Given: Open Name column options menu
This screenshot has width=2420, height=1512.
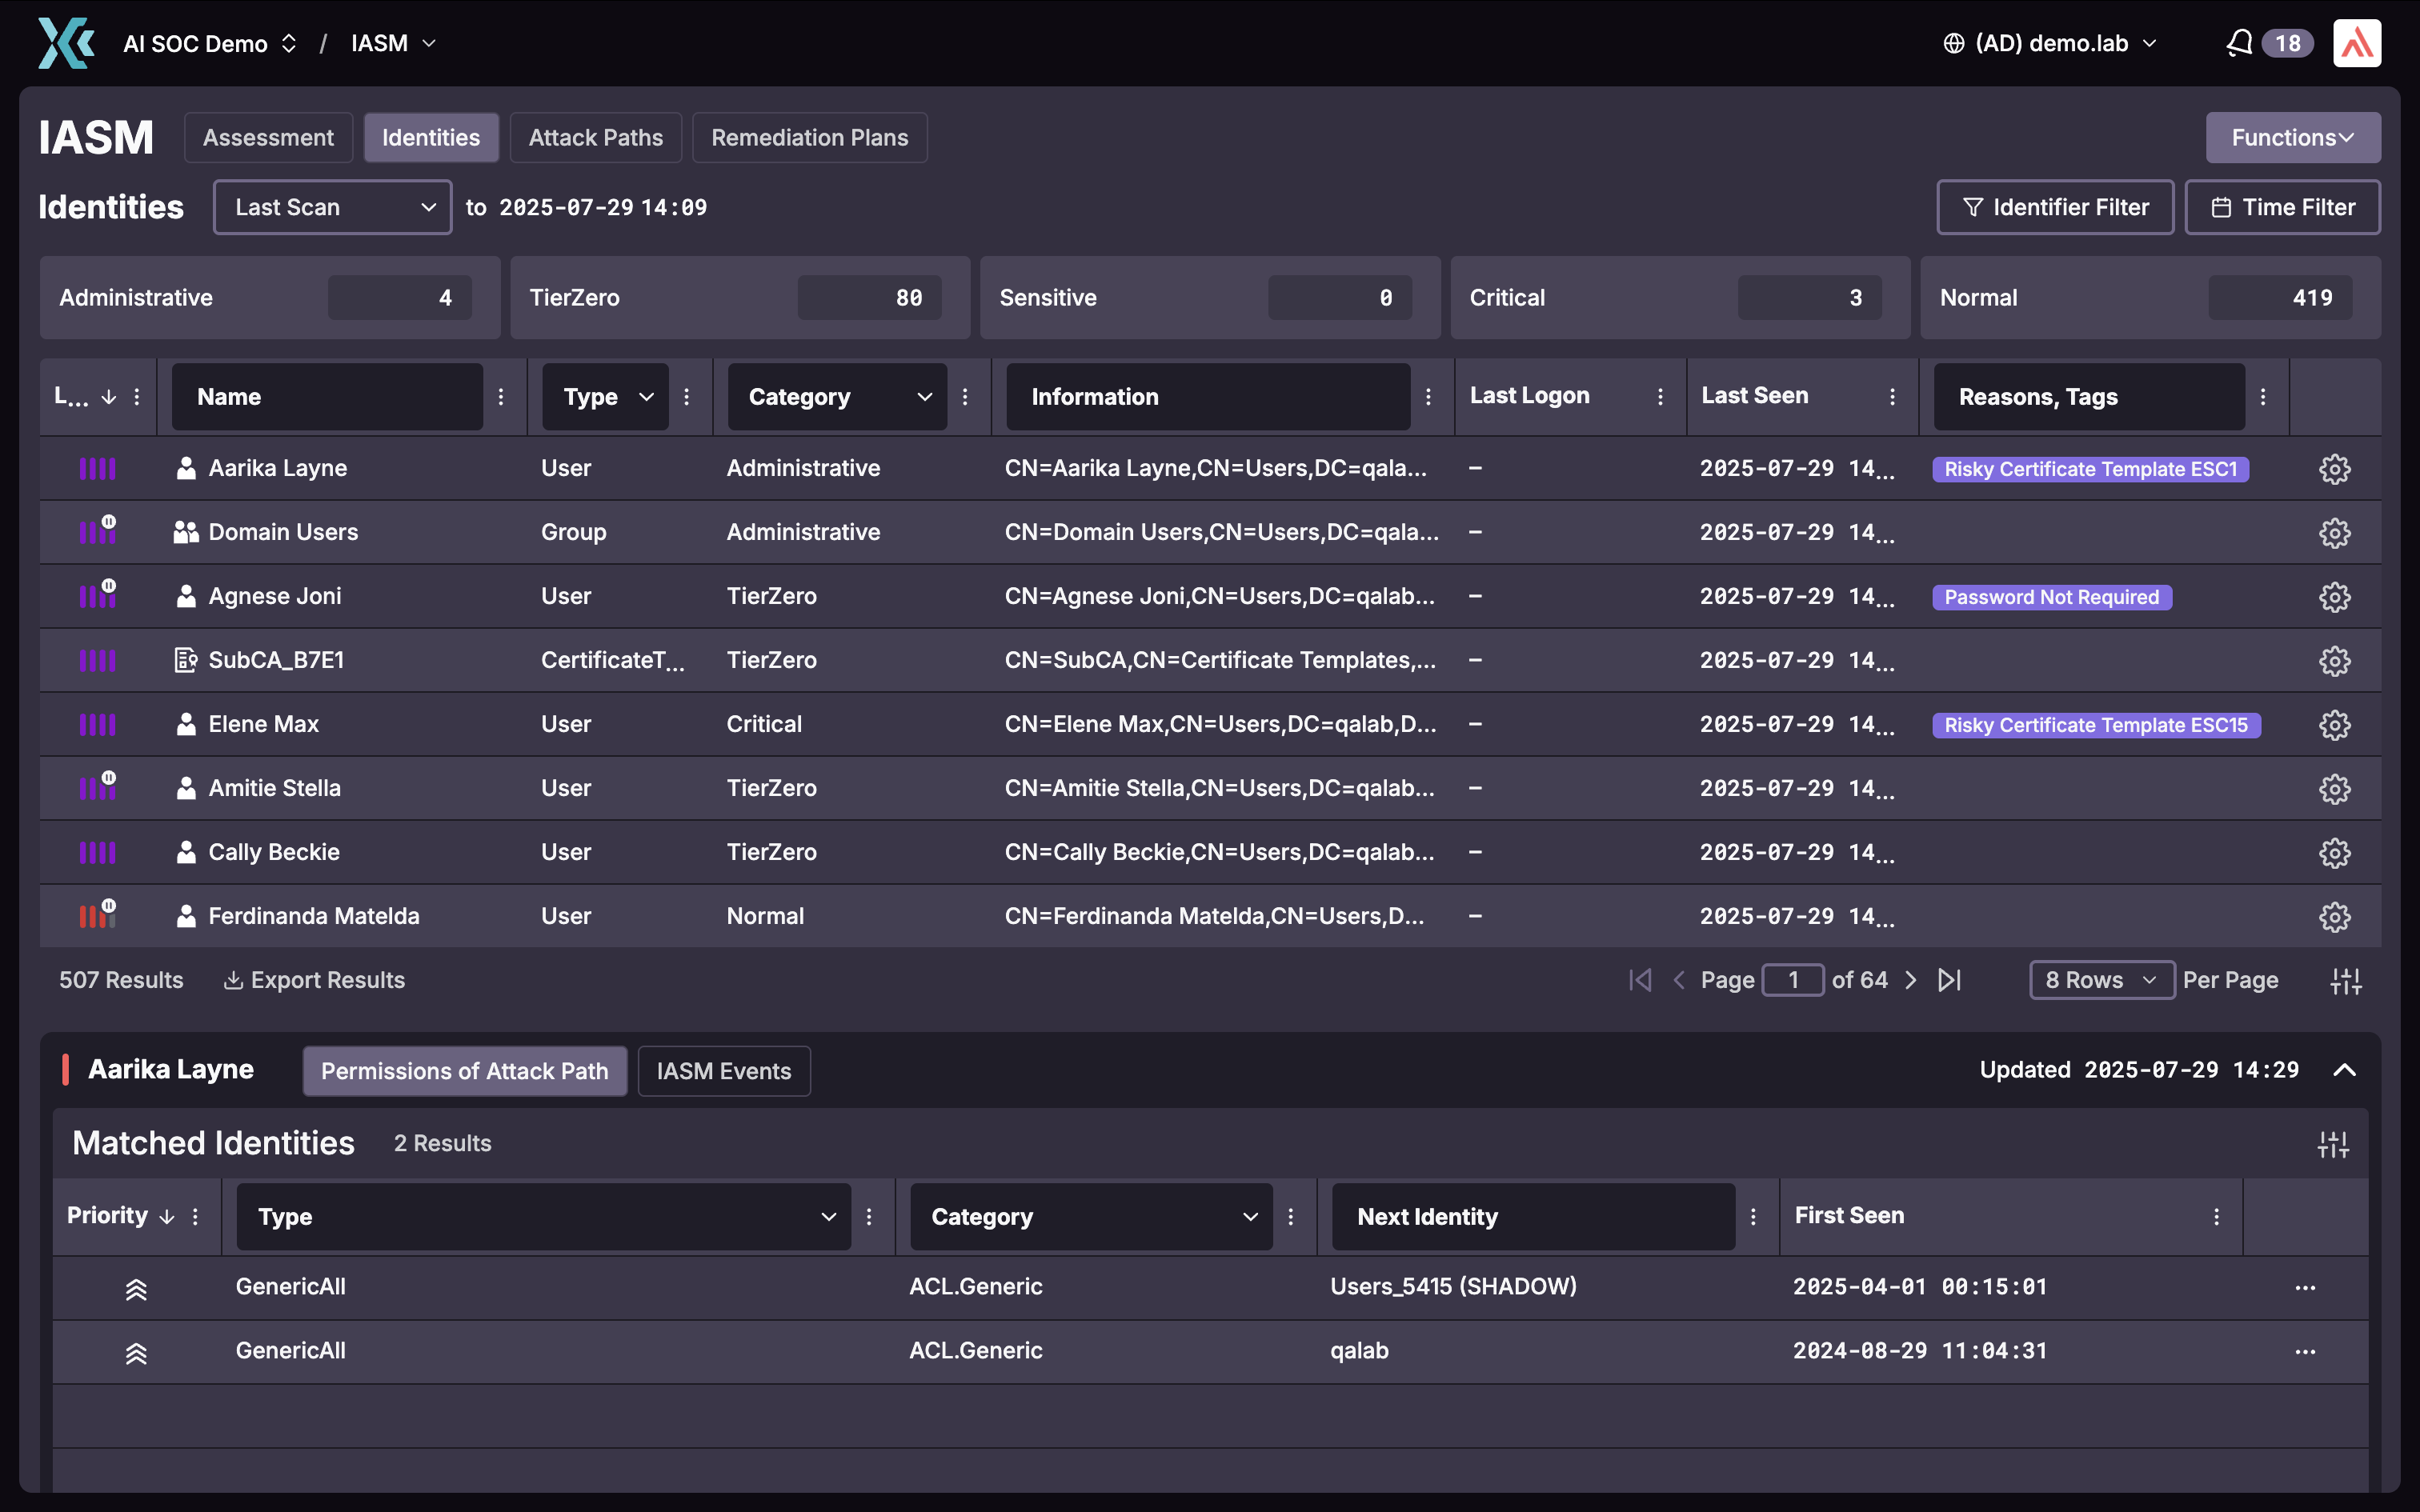Looking at the screenshot, I should click(x=501, y=397).
